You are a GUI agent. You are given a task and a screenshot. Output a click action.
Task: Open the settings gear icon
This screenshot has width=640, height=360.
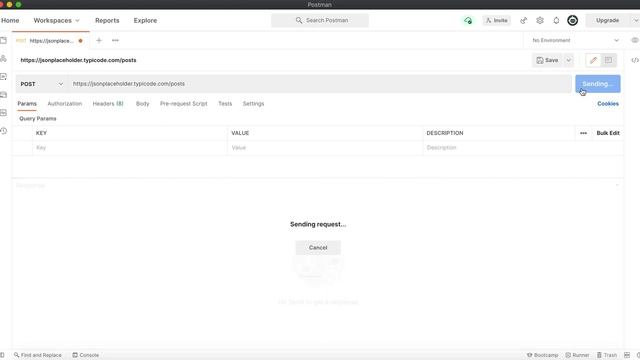click(540, 20)
